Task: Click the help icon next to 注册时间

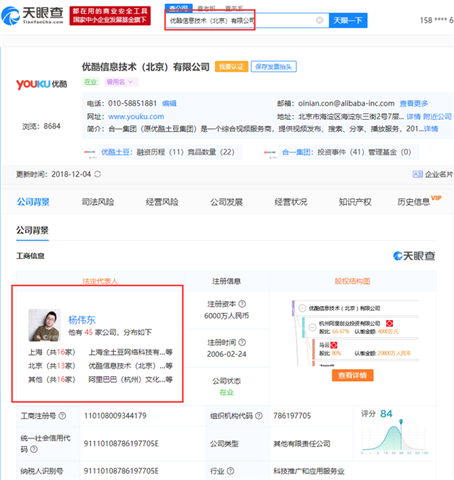Action: pyautogui.click(x=242, y=342)
